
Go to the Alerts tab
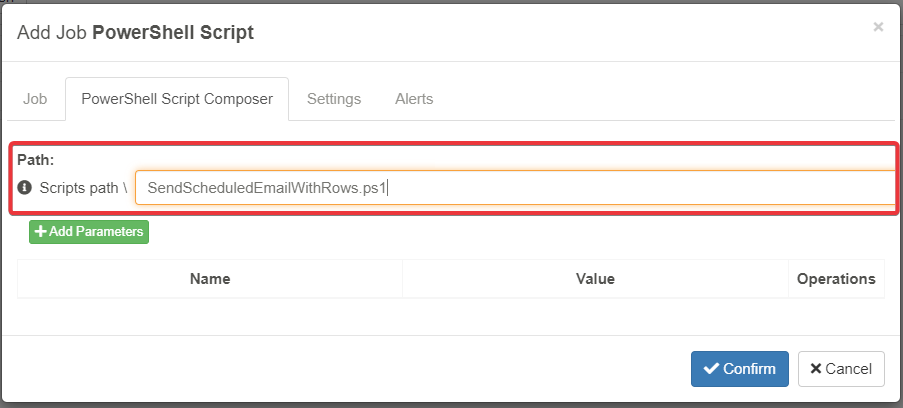(x=414, y=99)
